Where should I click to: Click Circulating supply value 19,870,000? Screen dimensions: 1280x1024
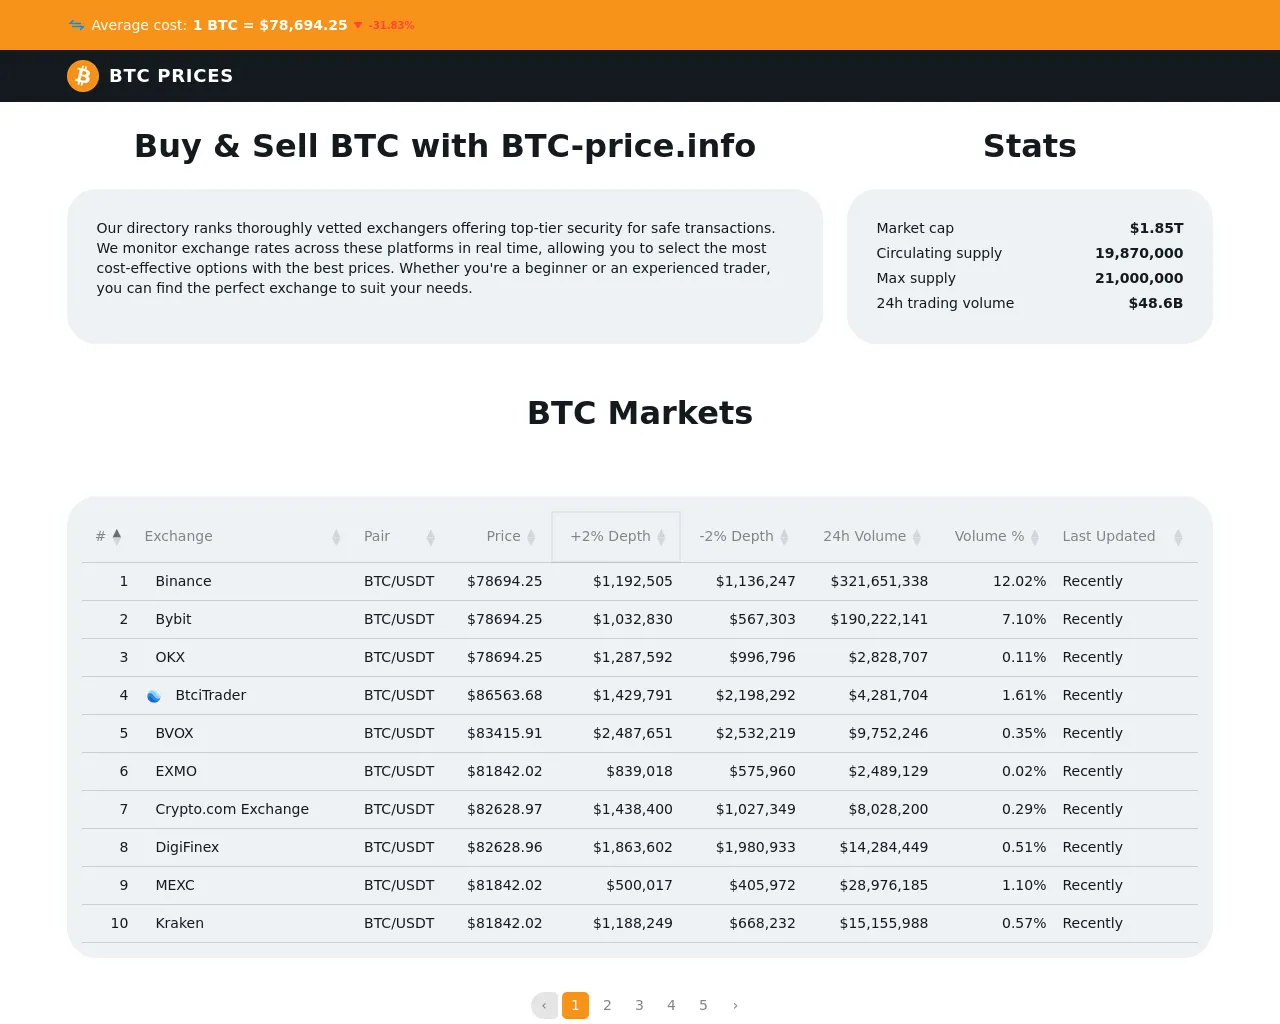tap(1139, 253)
